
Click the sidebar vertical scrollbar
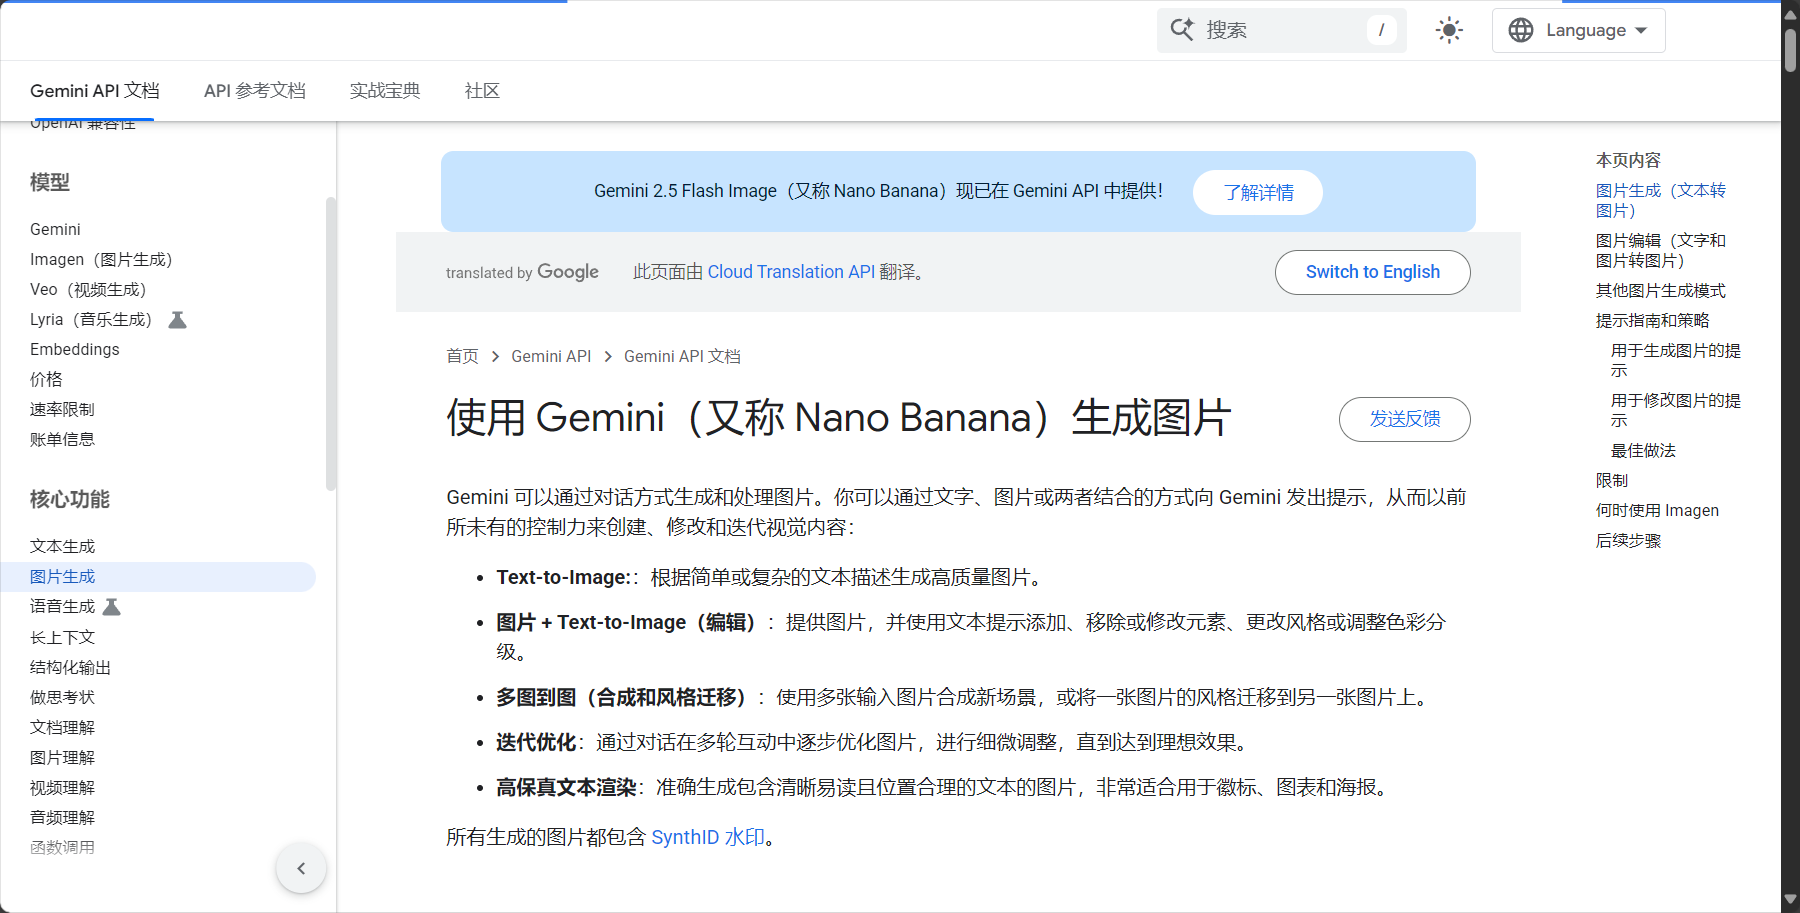click(330, 344)
